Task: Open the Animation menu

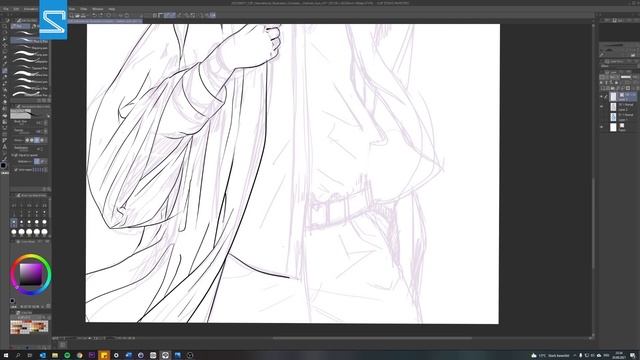Action: 31,9
